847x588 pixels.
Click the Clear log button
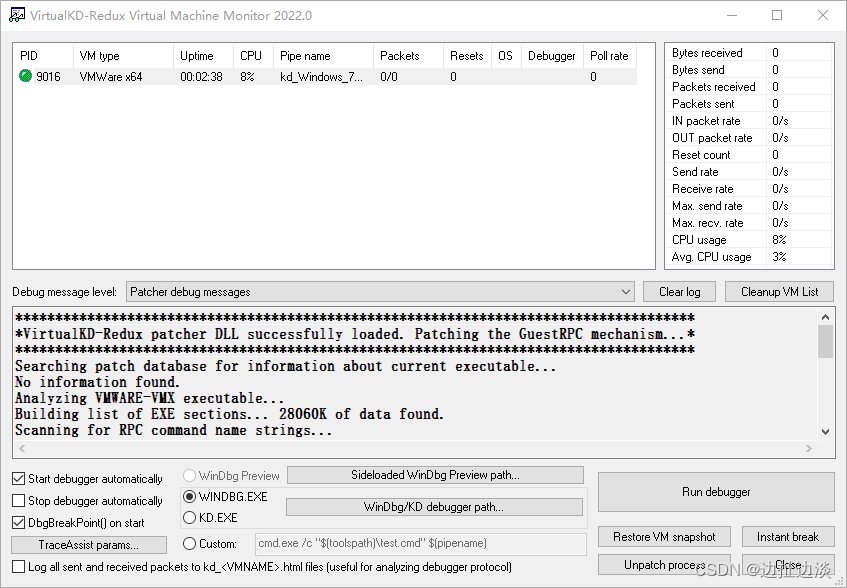click(680, 292)
